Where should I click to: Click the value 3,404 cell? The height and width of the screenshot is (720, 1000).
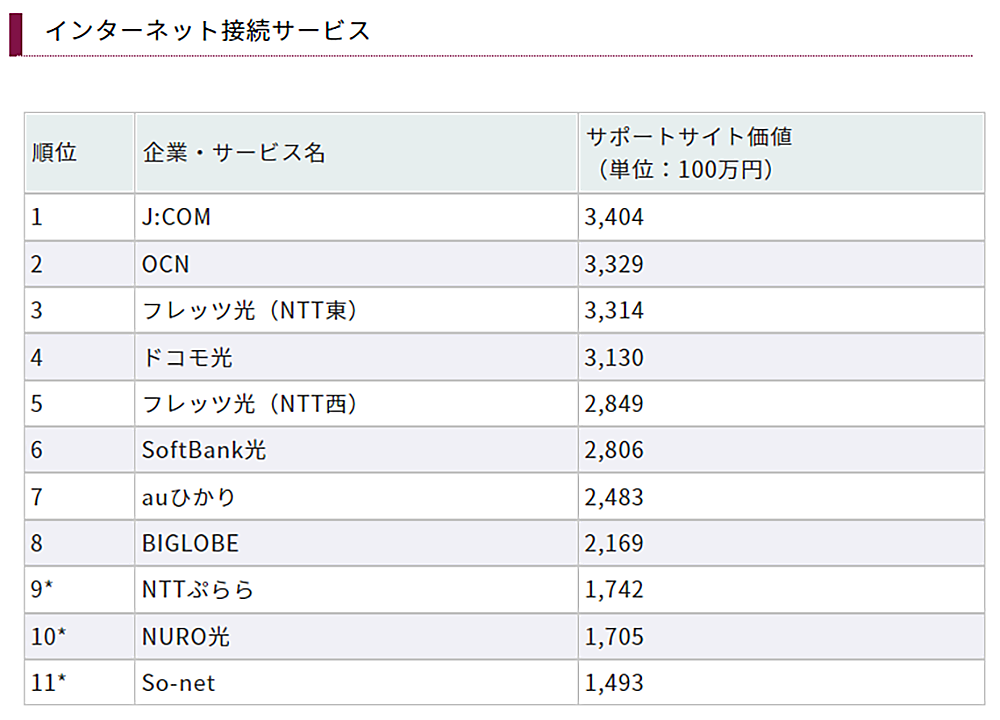(615, 218)
